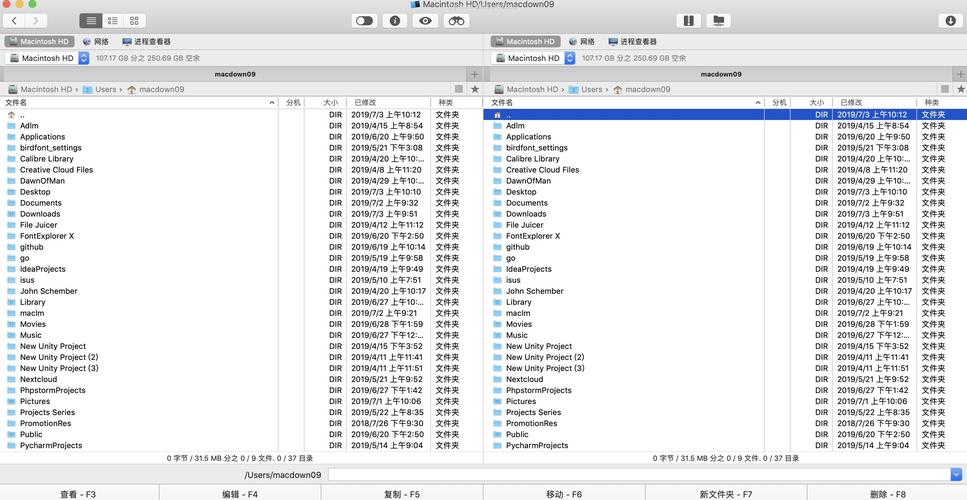Switch to the icon grid view

click(x=134, y=20)
